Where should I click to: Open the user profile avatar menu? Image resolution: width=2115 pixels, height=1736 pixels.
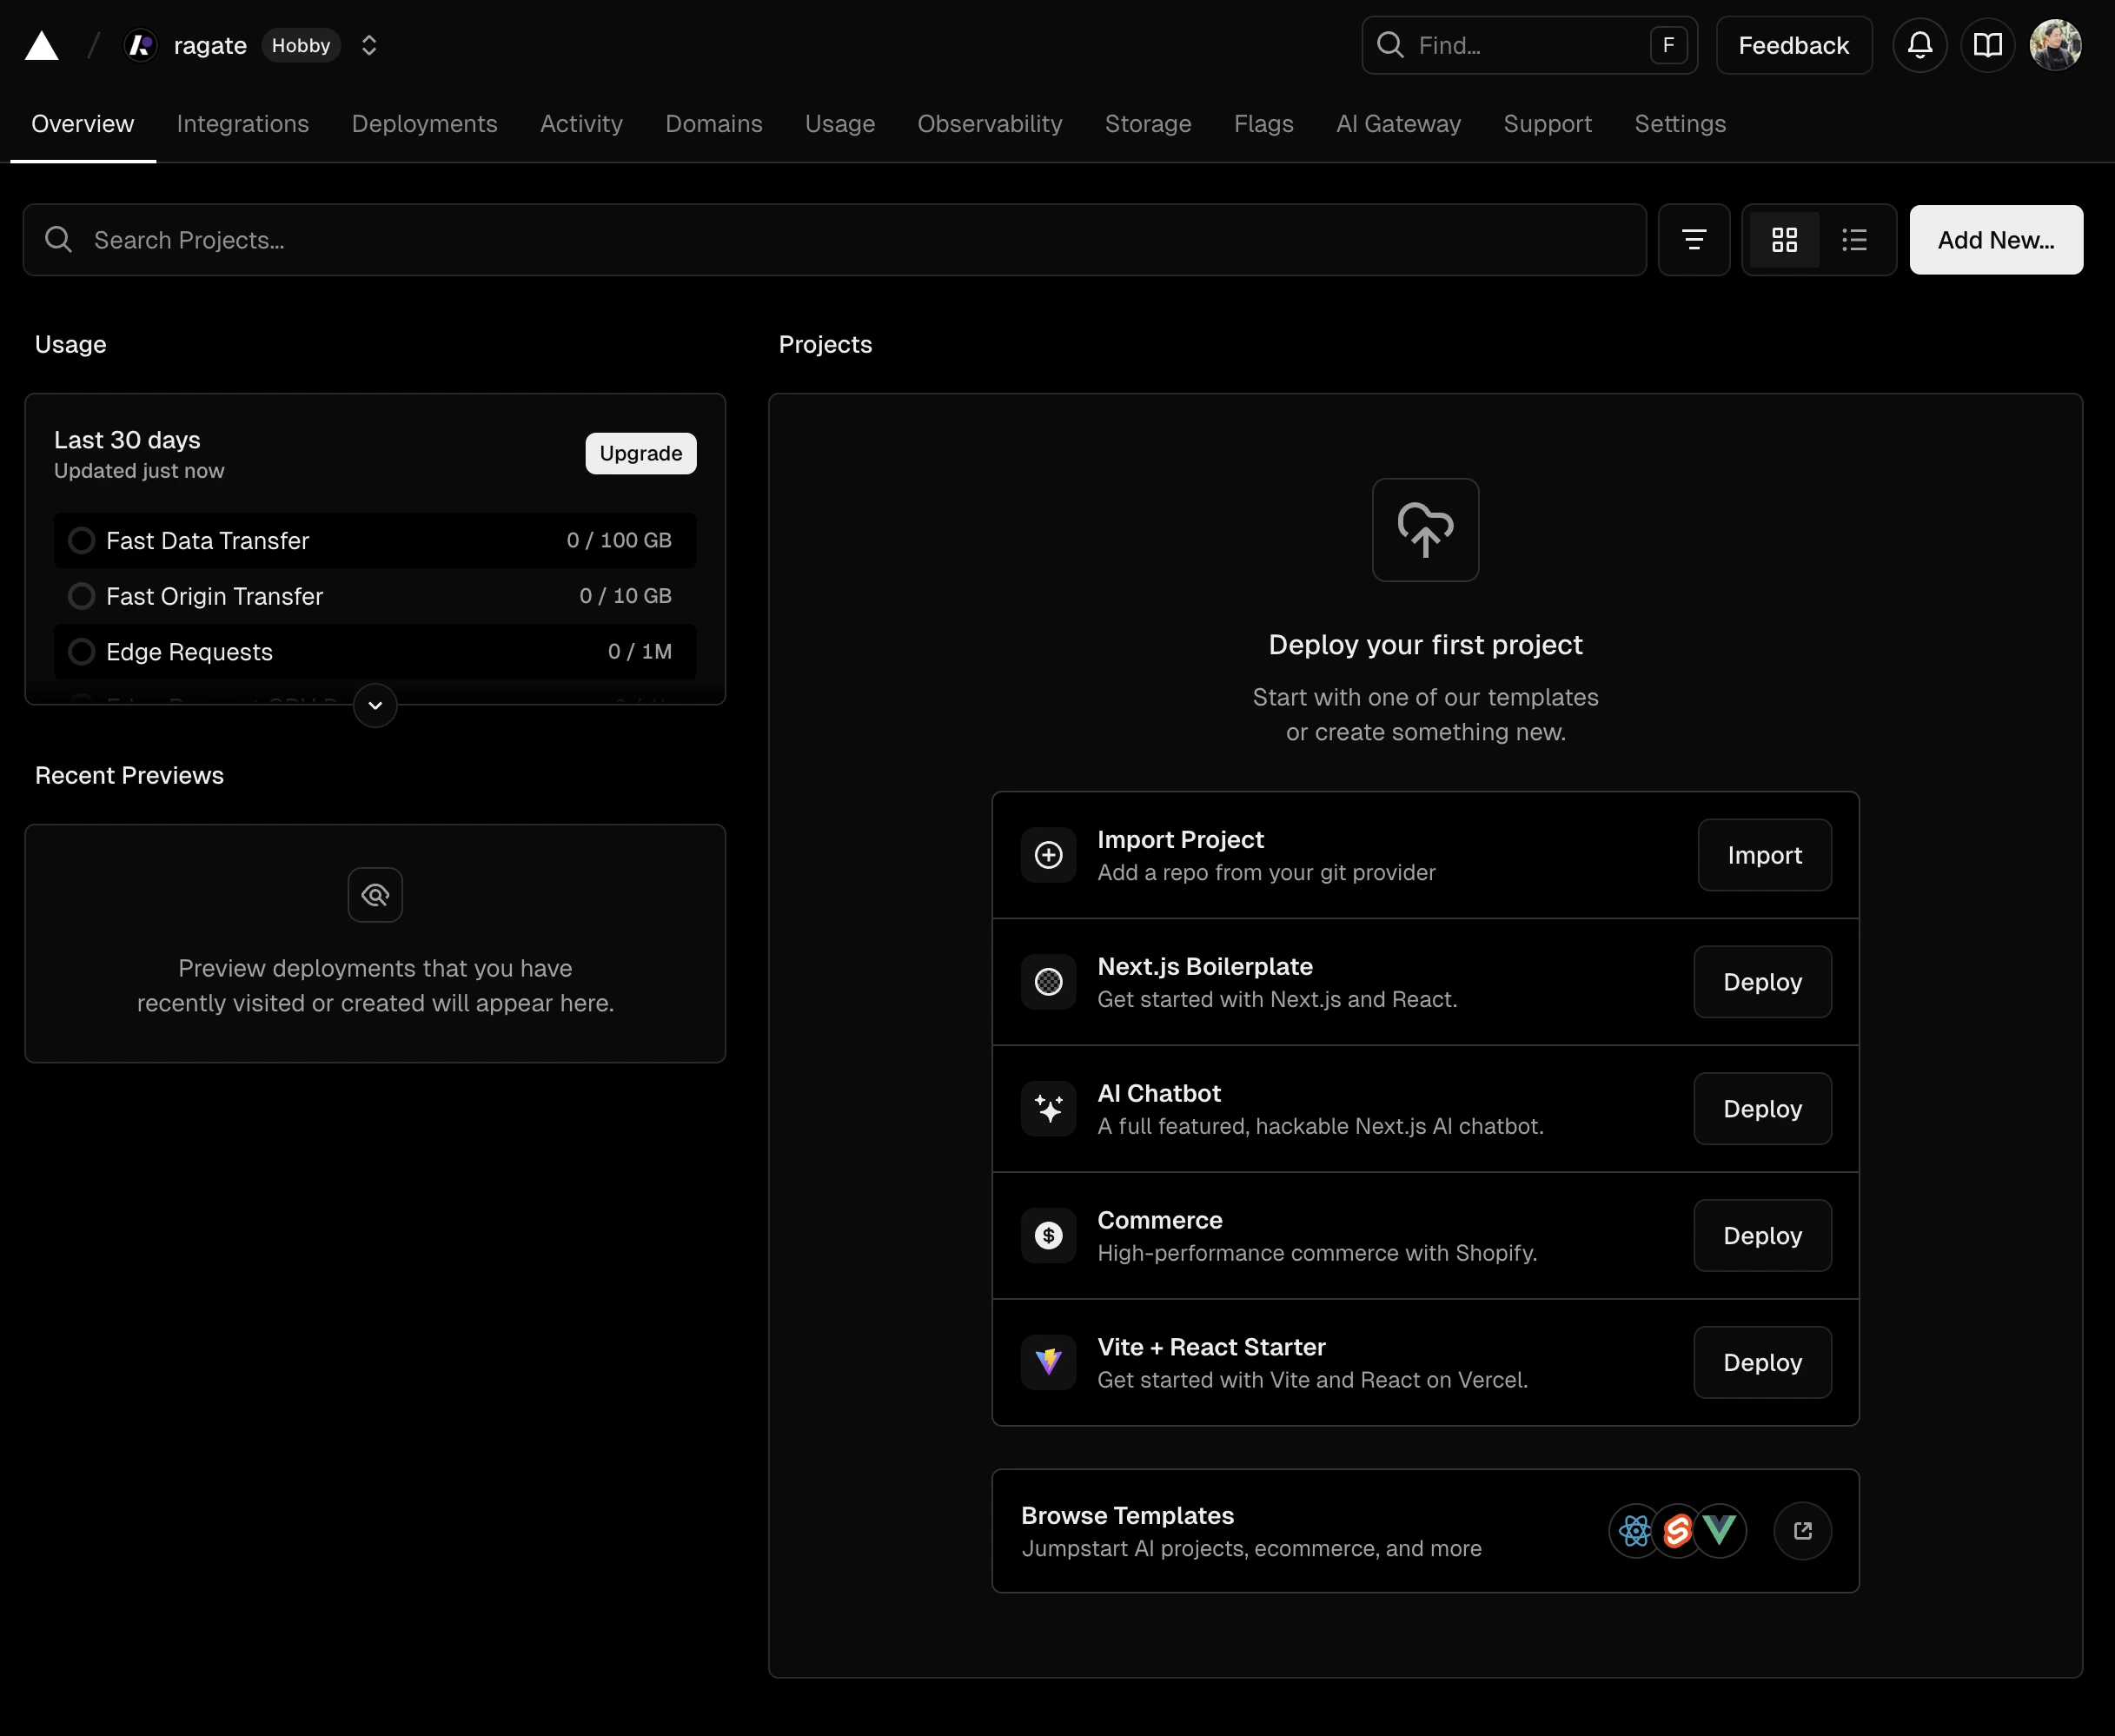pyautogui.click(x=2056, y=45)
